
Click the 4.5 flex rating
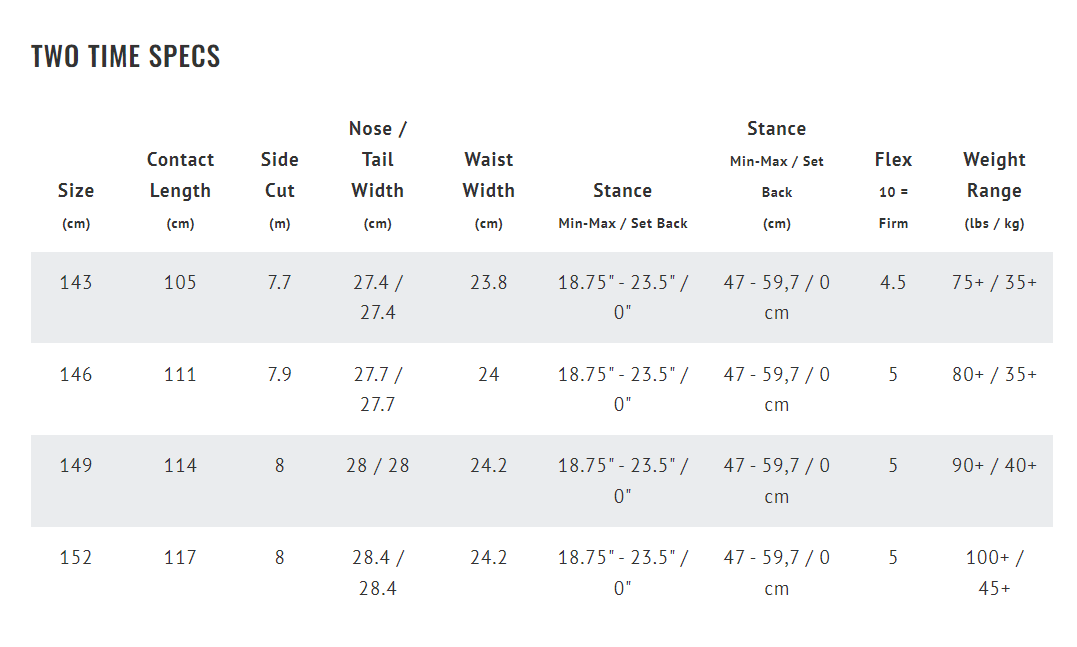coord(893,282)
